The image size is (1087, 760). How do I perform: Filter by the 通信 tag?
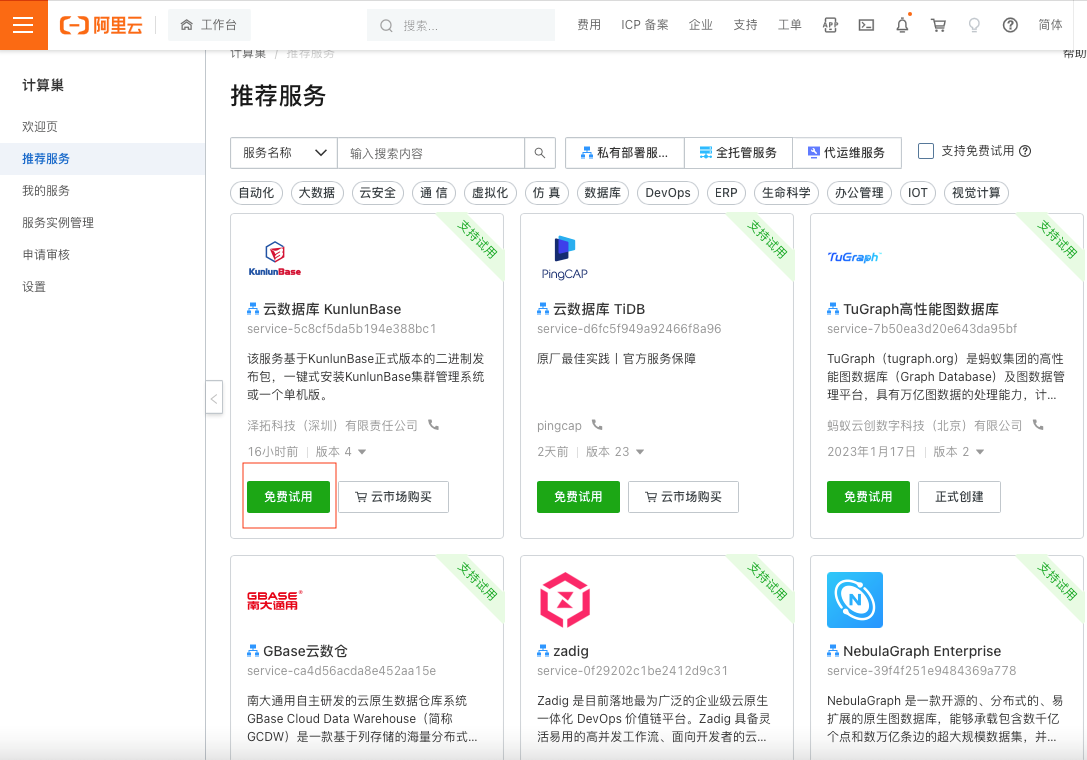(x=434, y=193)
